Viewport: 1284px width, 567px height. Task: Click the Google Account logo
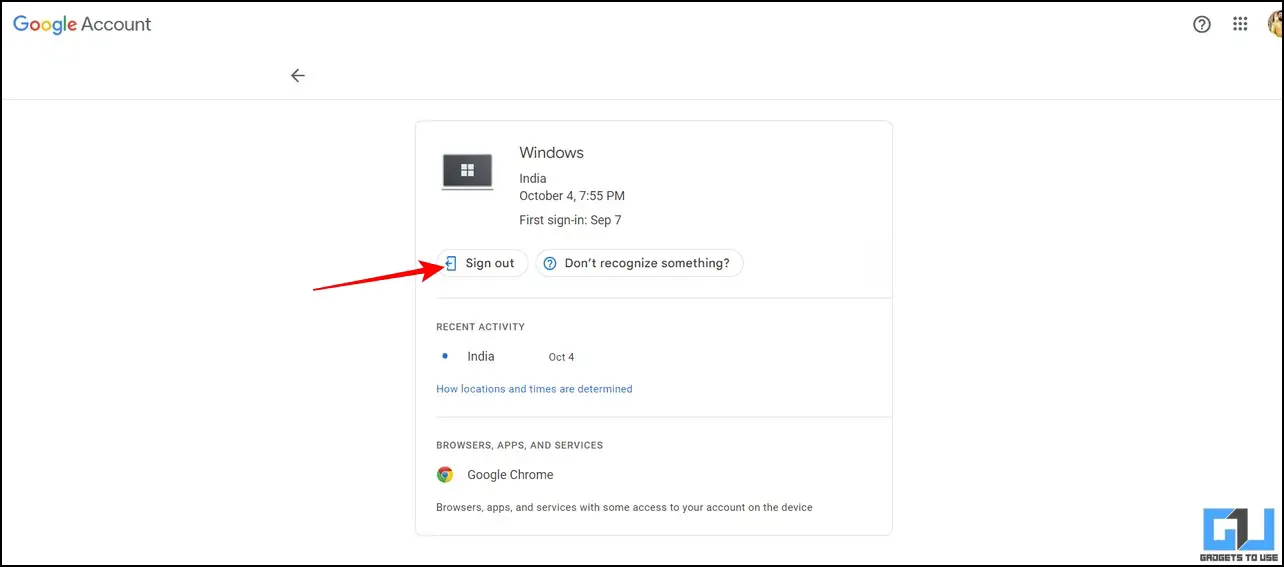82,25
